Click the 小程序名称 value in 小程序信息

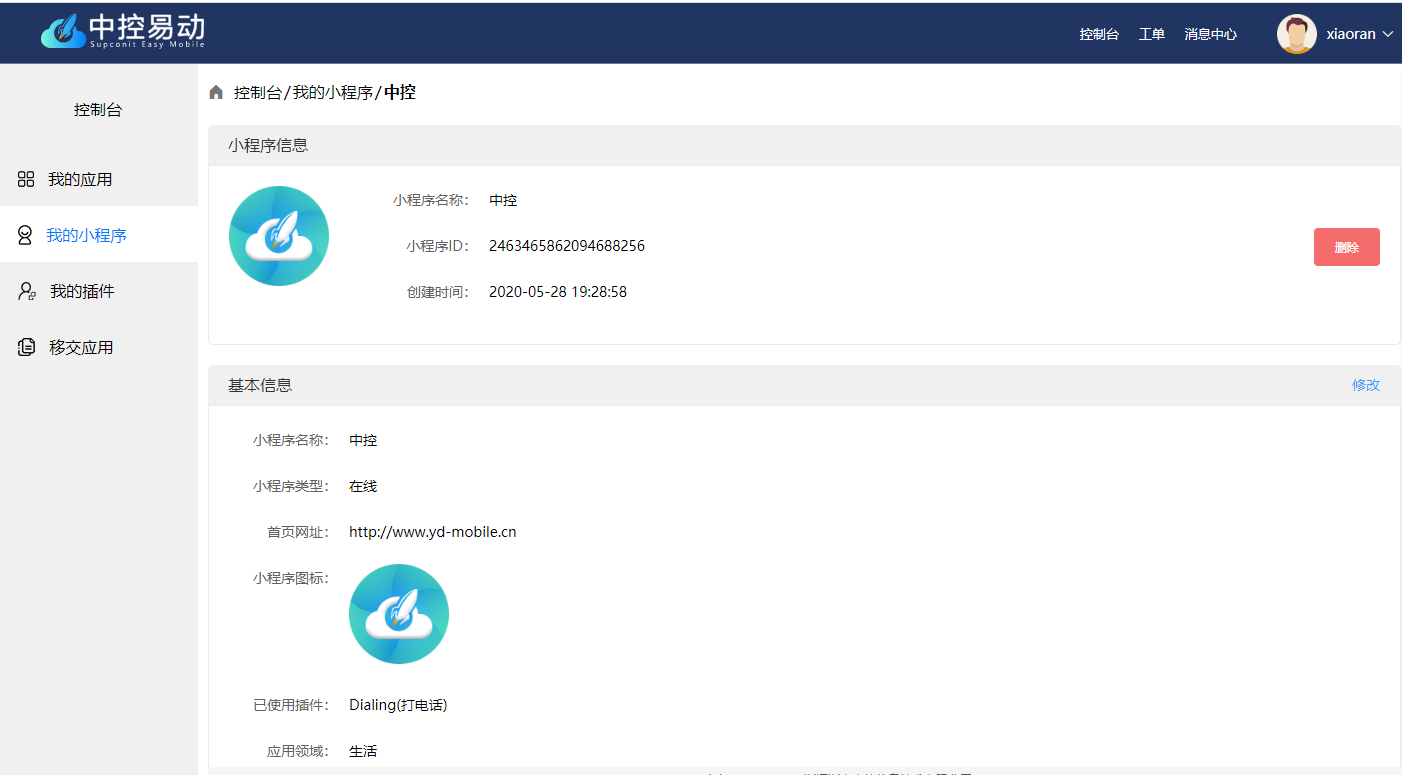coord(503,200)
